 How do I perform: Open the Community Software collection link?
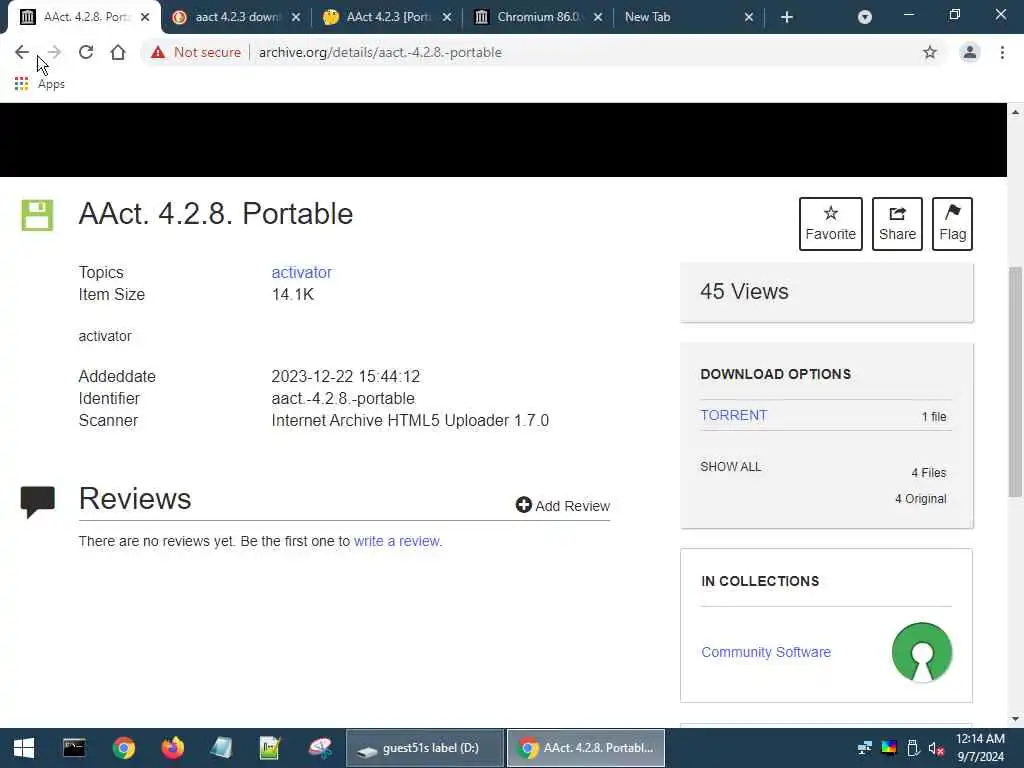(765, 652)
